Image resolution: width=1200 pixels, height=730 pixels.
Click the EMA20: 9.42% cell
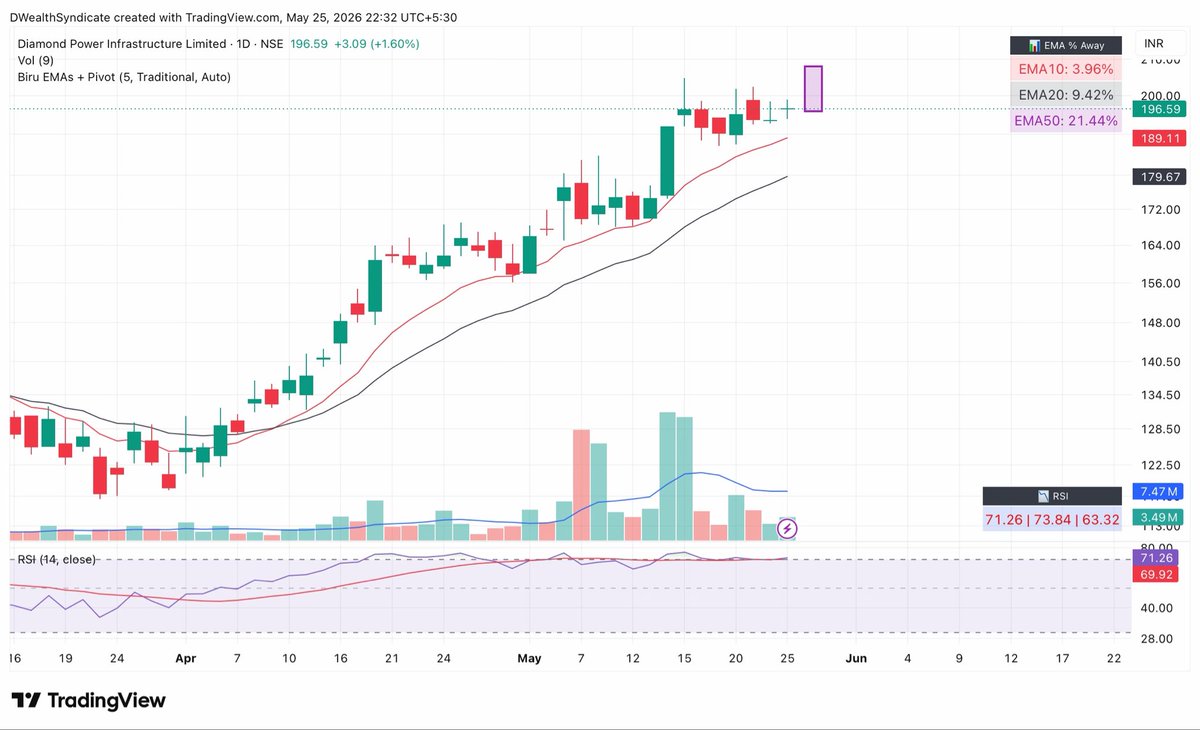[x=1065, y=95]
